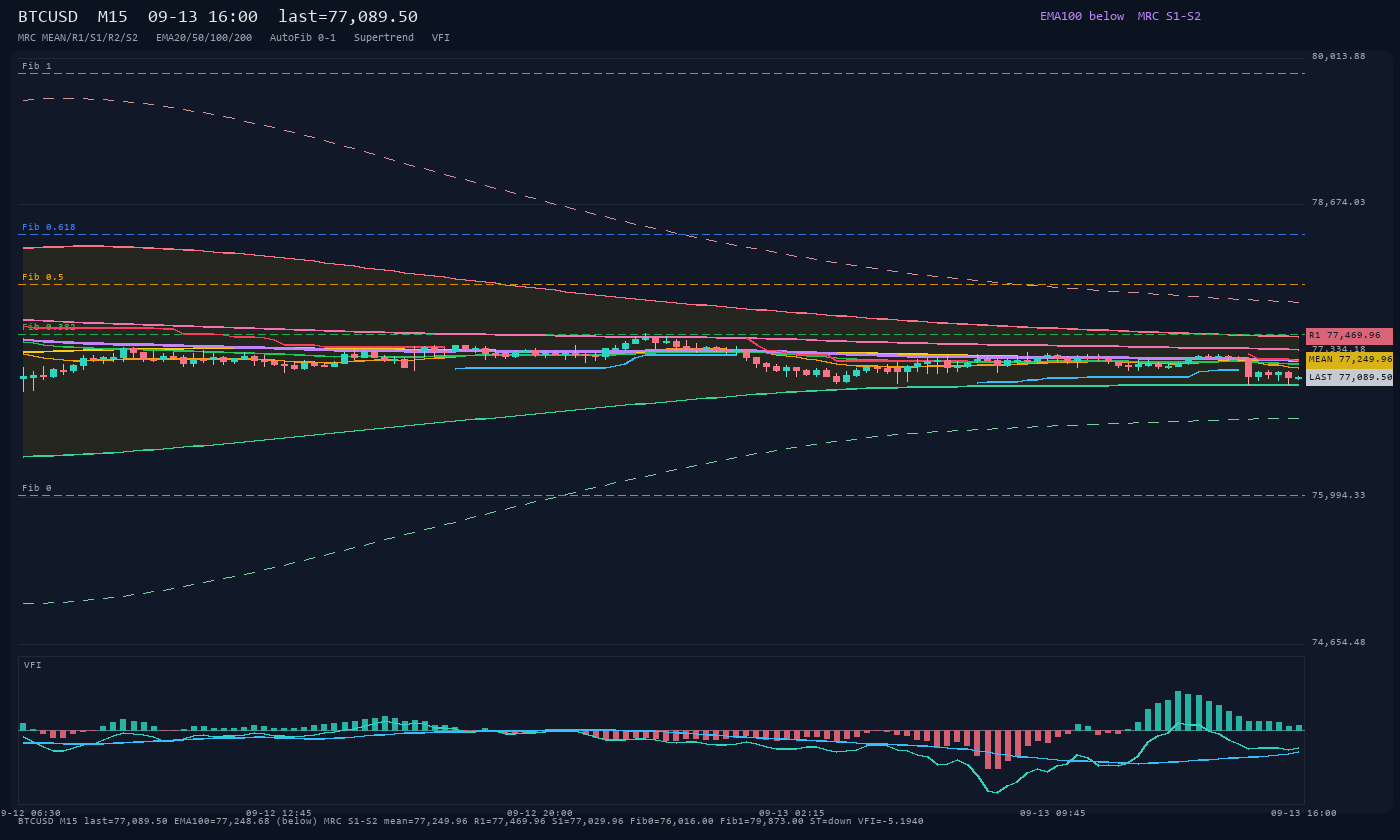Image resolution: width=1400 pixels, height=840 pixels.
Task: Click the 'Fib 0.5' level label
Action: click(43, 277)
